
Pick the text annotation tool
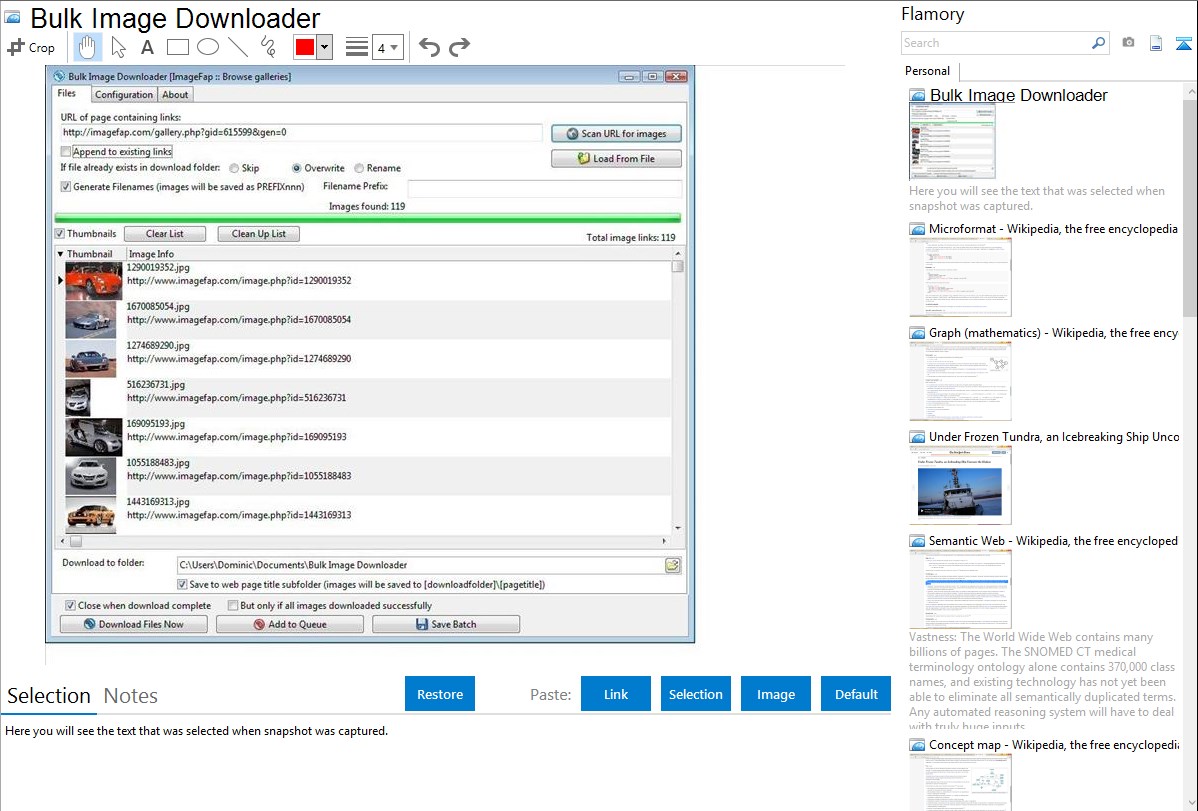(x=147, y=47)
